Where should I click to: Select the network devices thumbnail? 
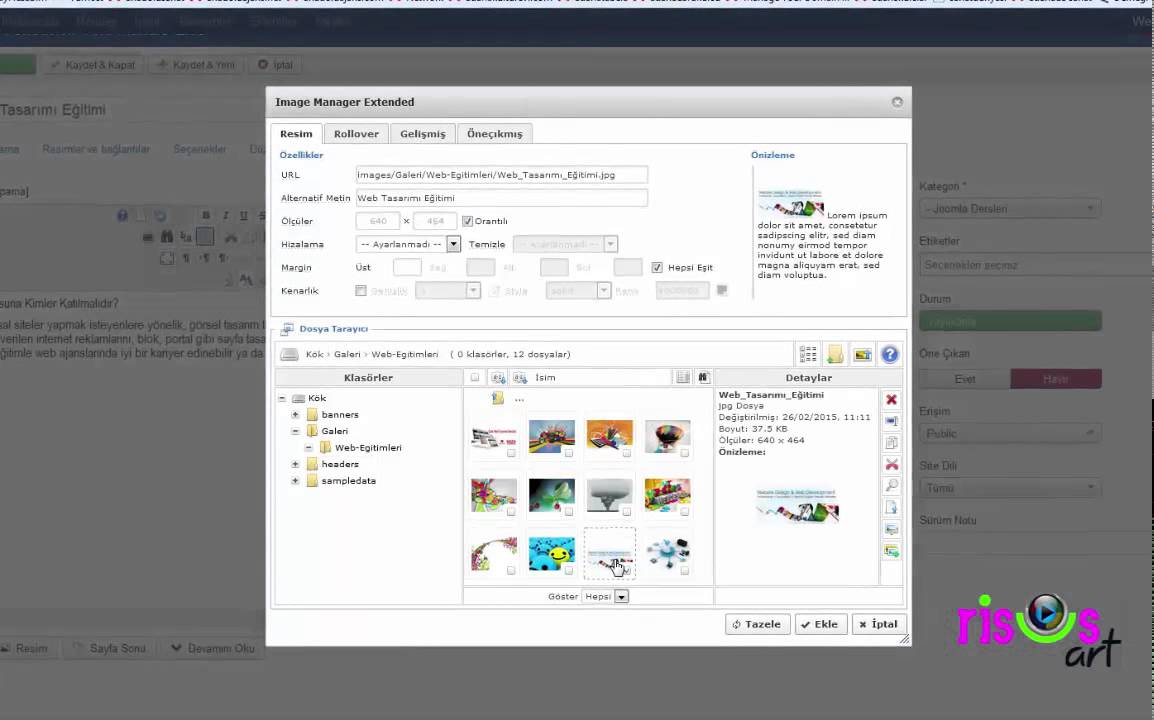pos(667,554)
